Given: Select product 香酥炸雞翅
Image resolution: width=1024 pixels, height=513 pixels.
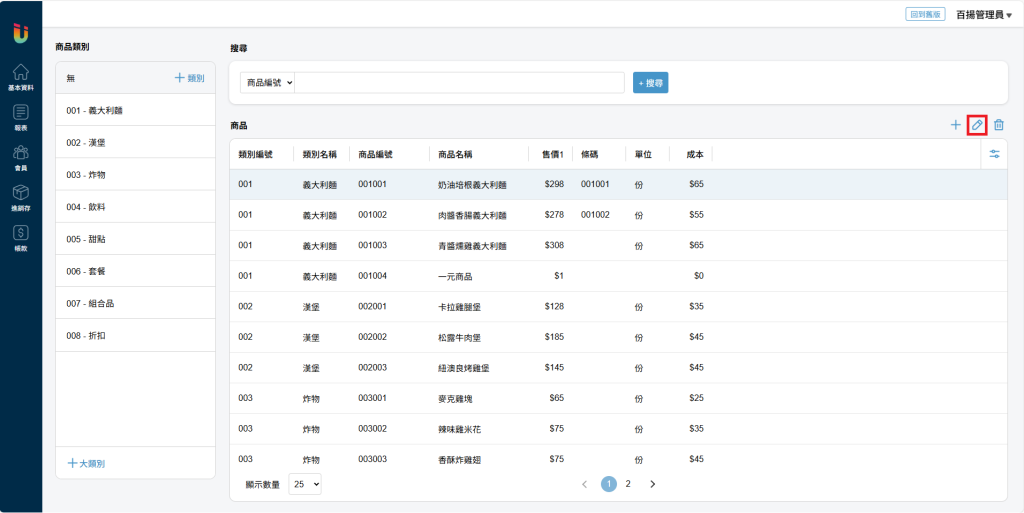Looking at the screenshot, I should point(459,459).
